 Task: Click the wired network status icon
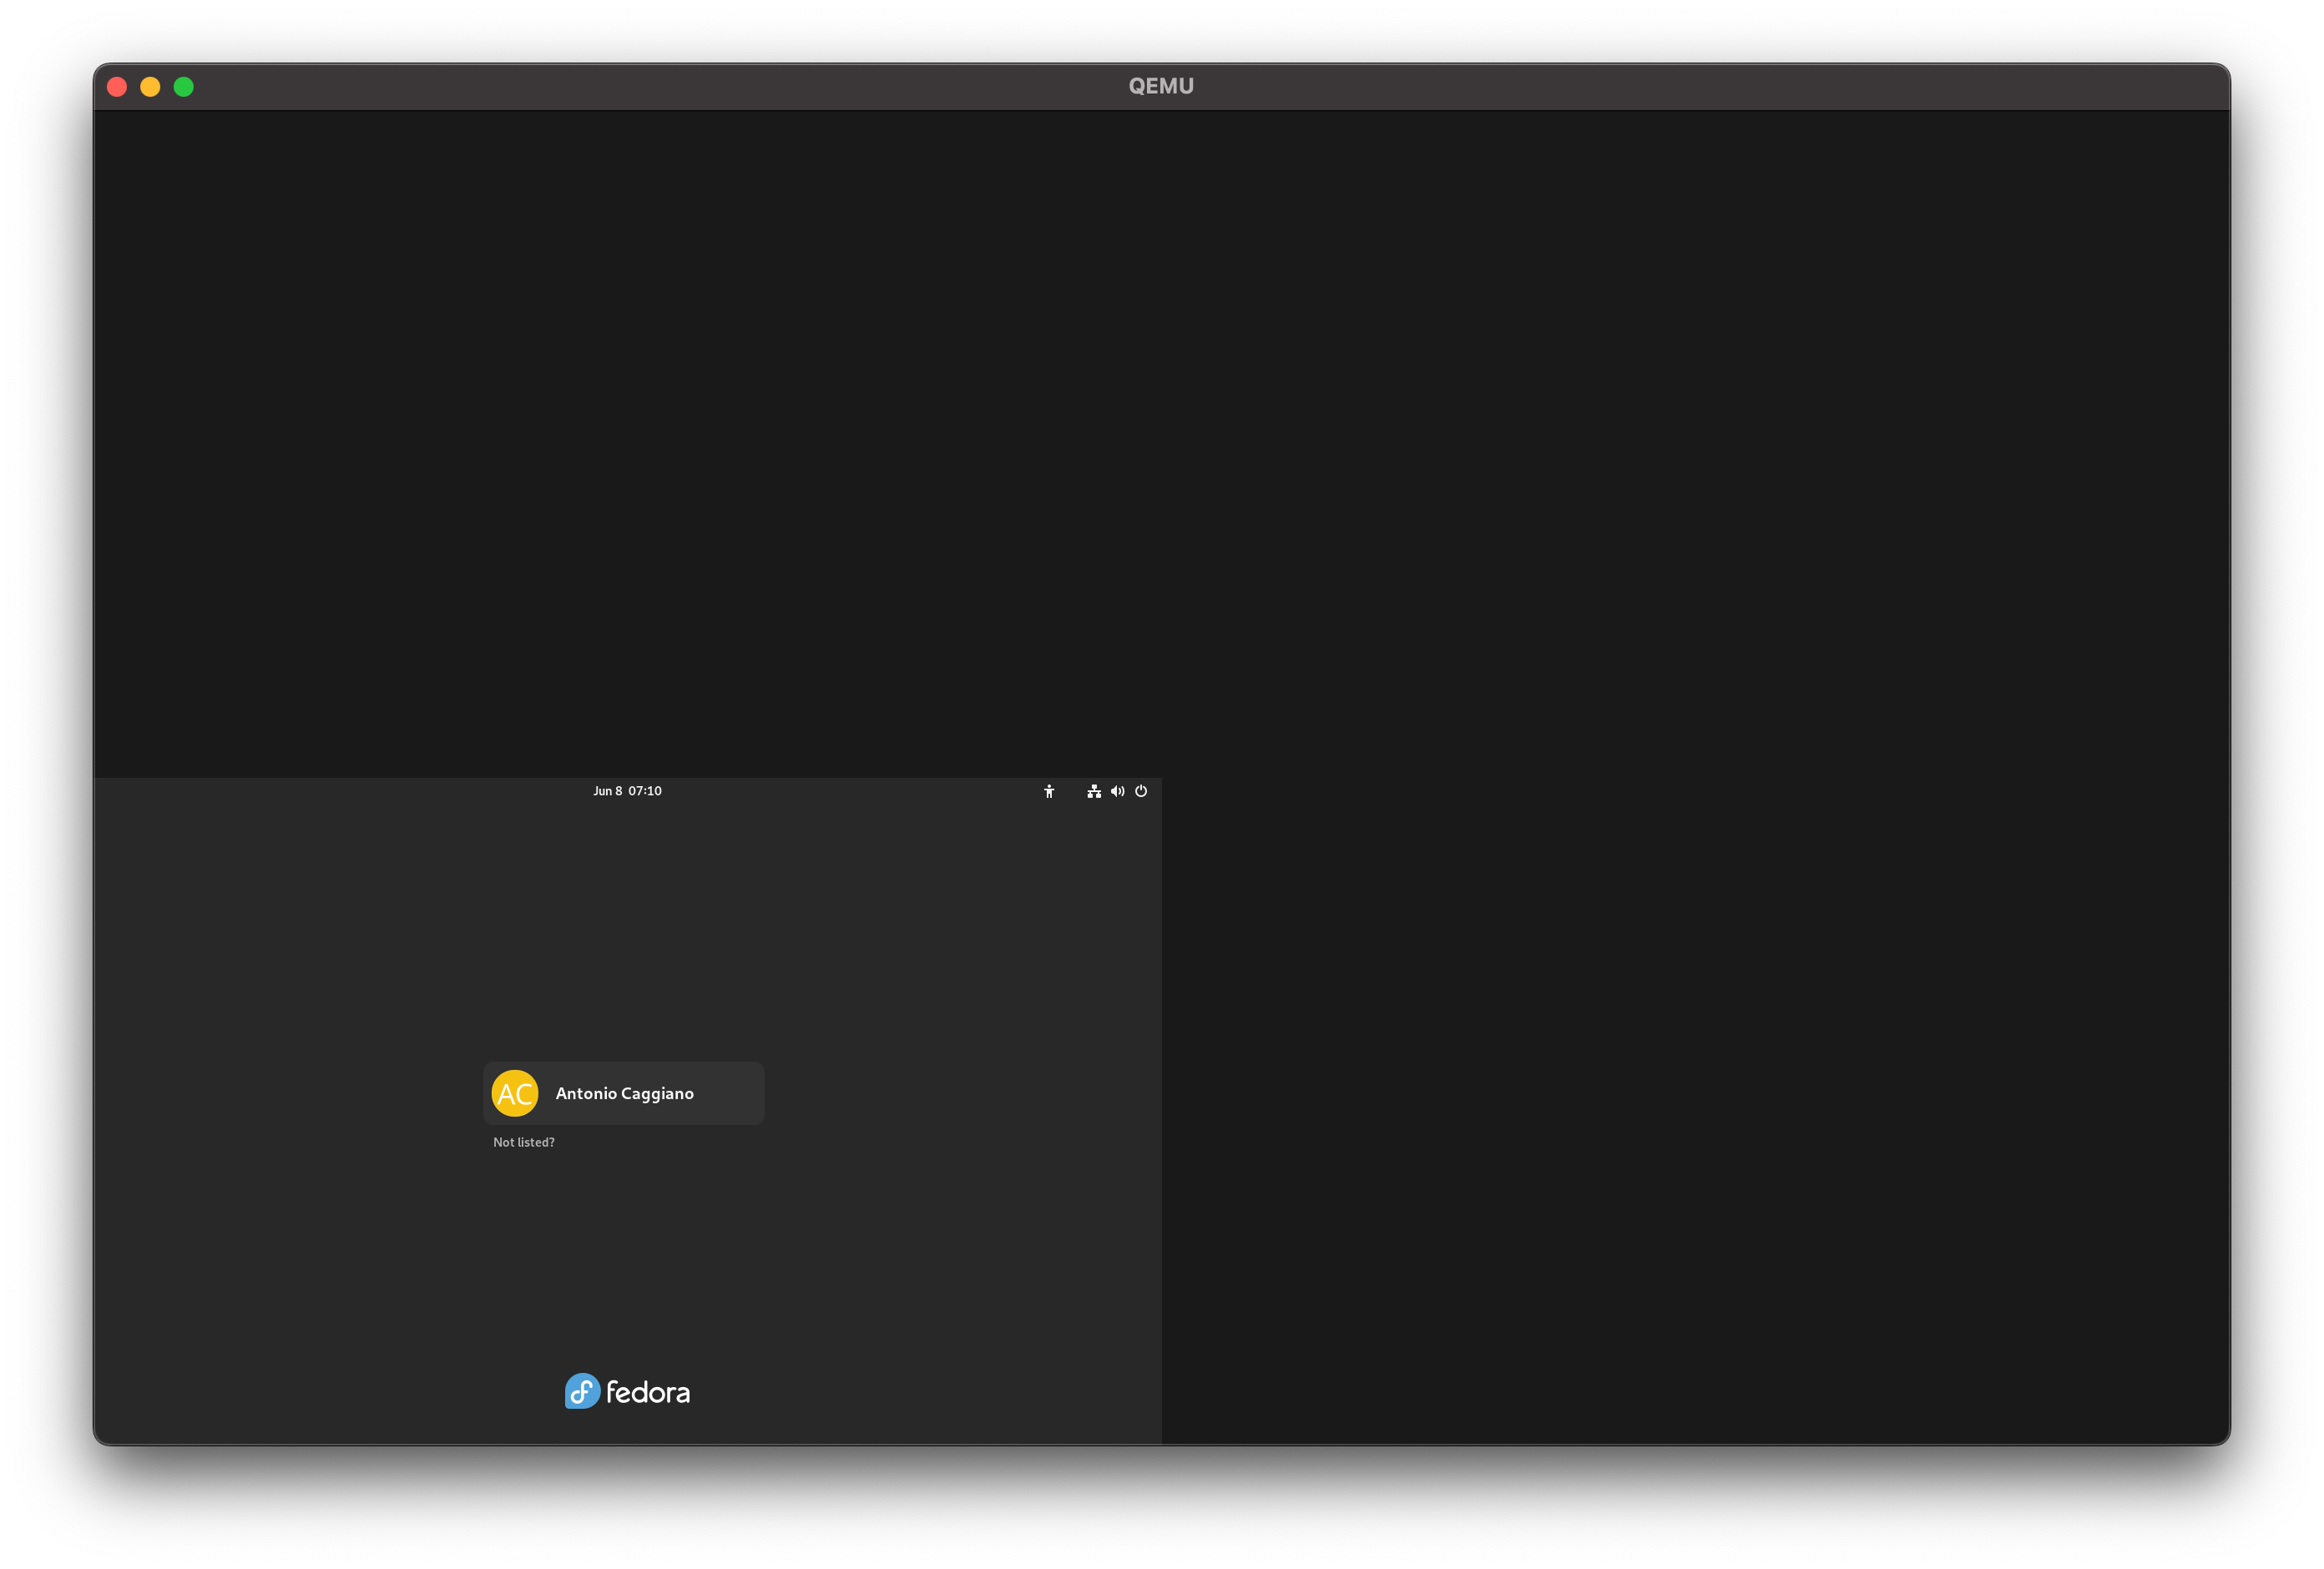(1094, 791)
